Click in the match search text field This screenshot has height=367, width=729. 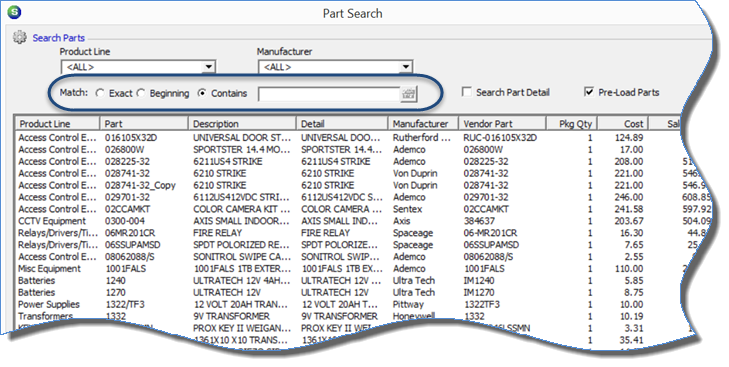(x=330, y=94)
